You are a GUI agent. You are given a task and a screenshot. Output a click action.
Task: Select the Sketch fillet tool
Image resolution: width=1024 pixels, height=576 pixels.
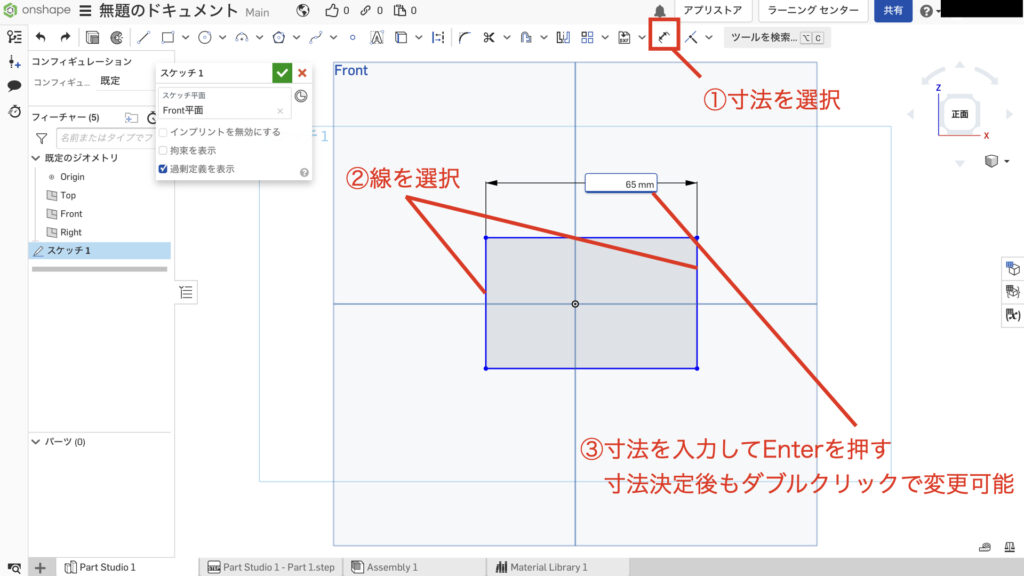464,37
